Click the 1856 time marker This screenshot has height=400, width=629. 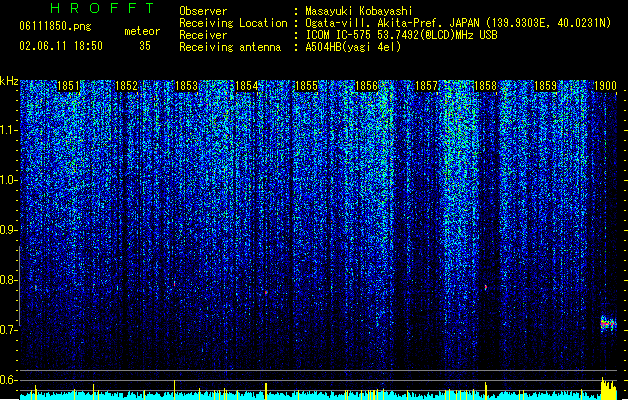(367, 86)
